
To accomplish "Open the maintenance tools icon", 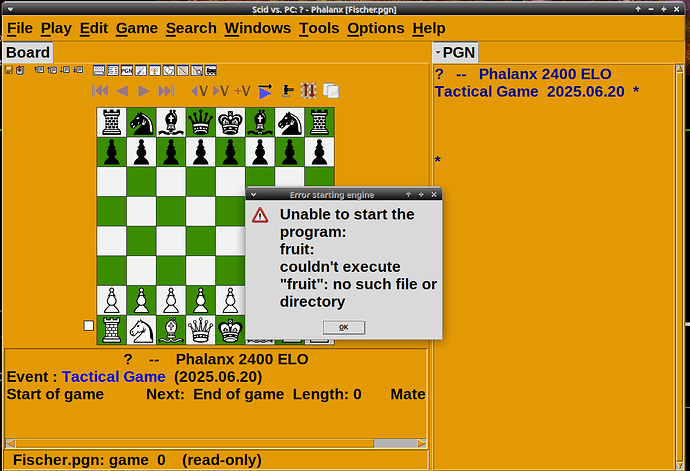I will pos(141,70).
